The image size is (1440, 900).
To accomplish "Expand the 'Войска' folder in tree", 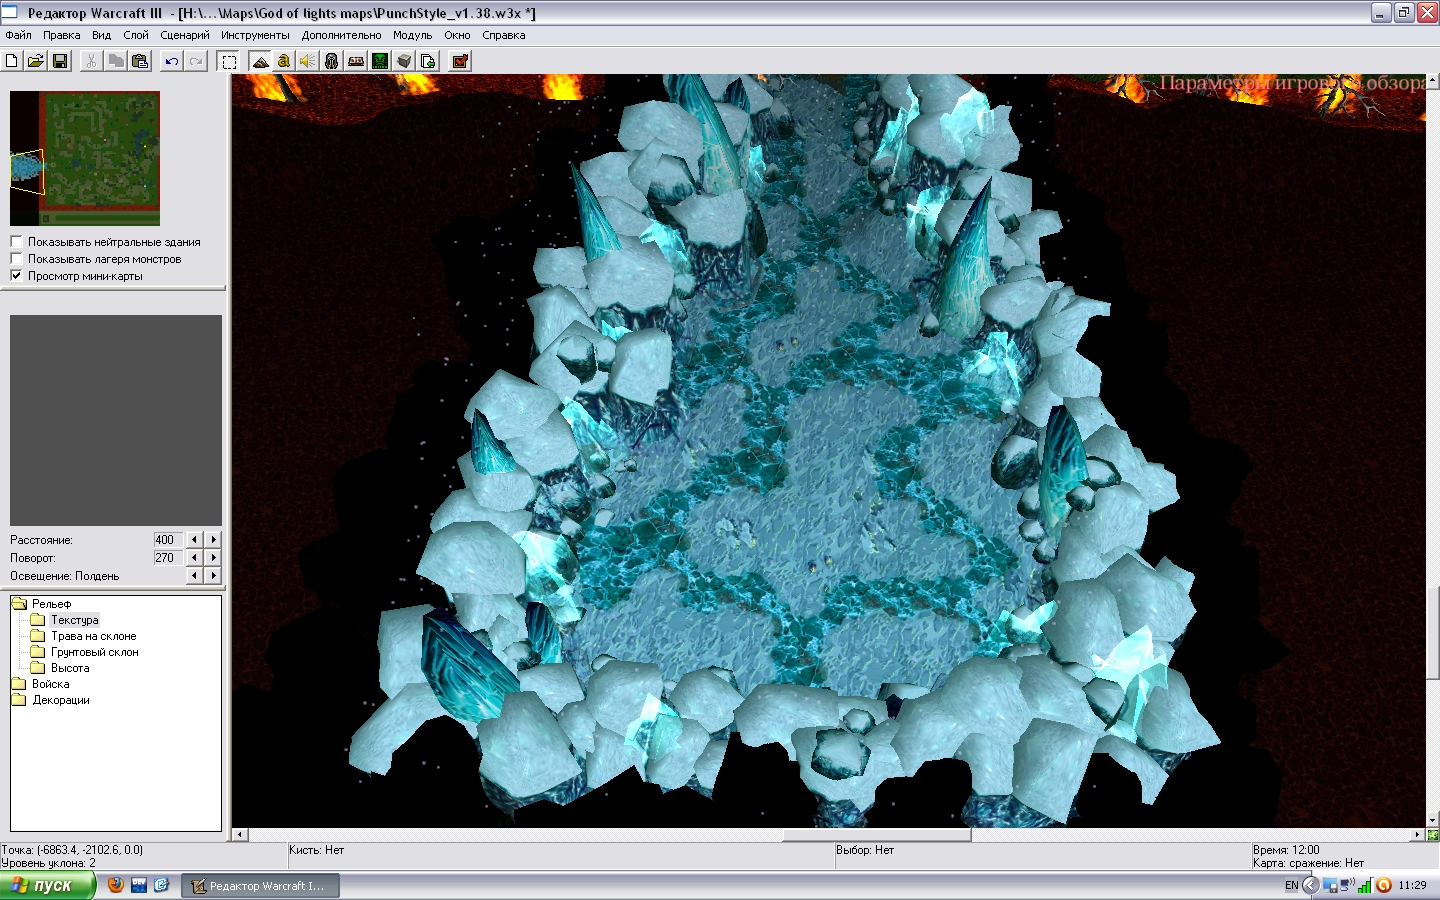I will pyautogui.click(x=50, y=684).
